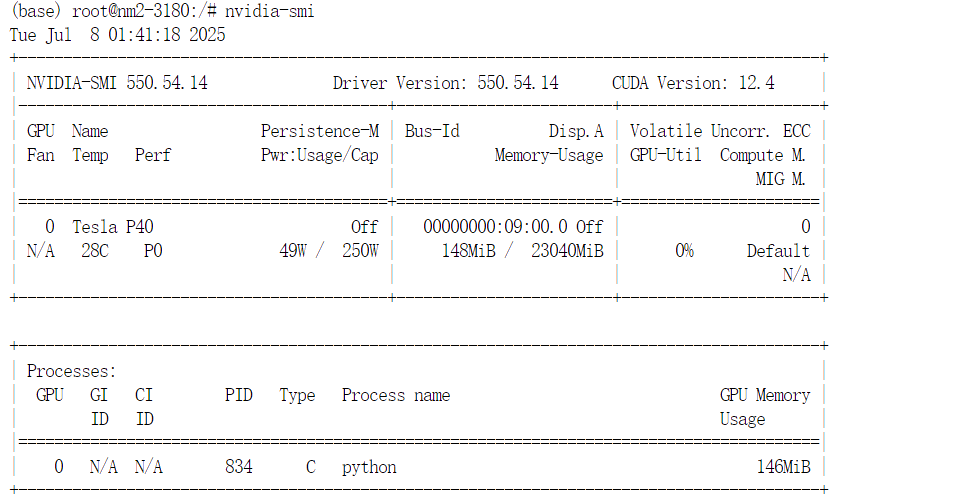Image resolution: width=957 pixels, height=499 pixels.
Task: Click the 0% GPU-Util value
Action: (684, 251)
